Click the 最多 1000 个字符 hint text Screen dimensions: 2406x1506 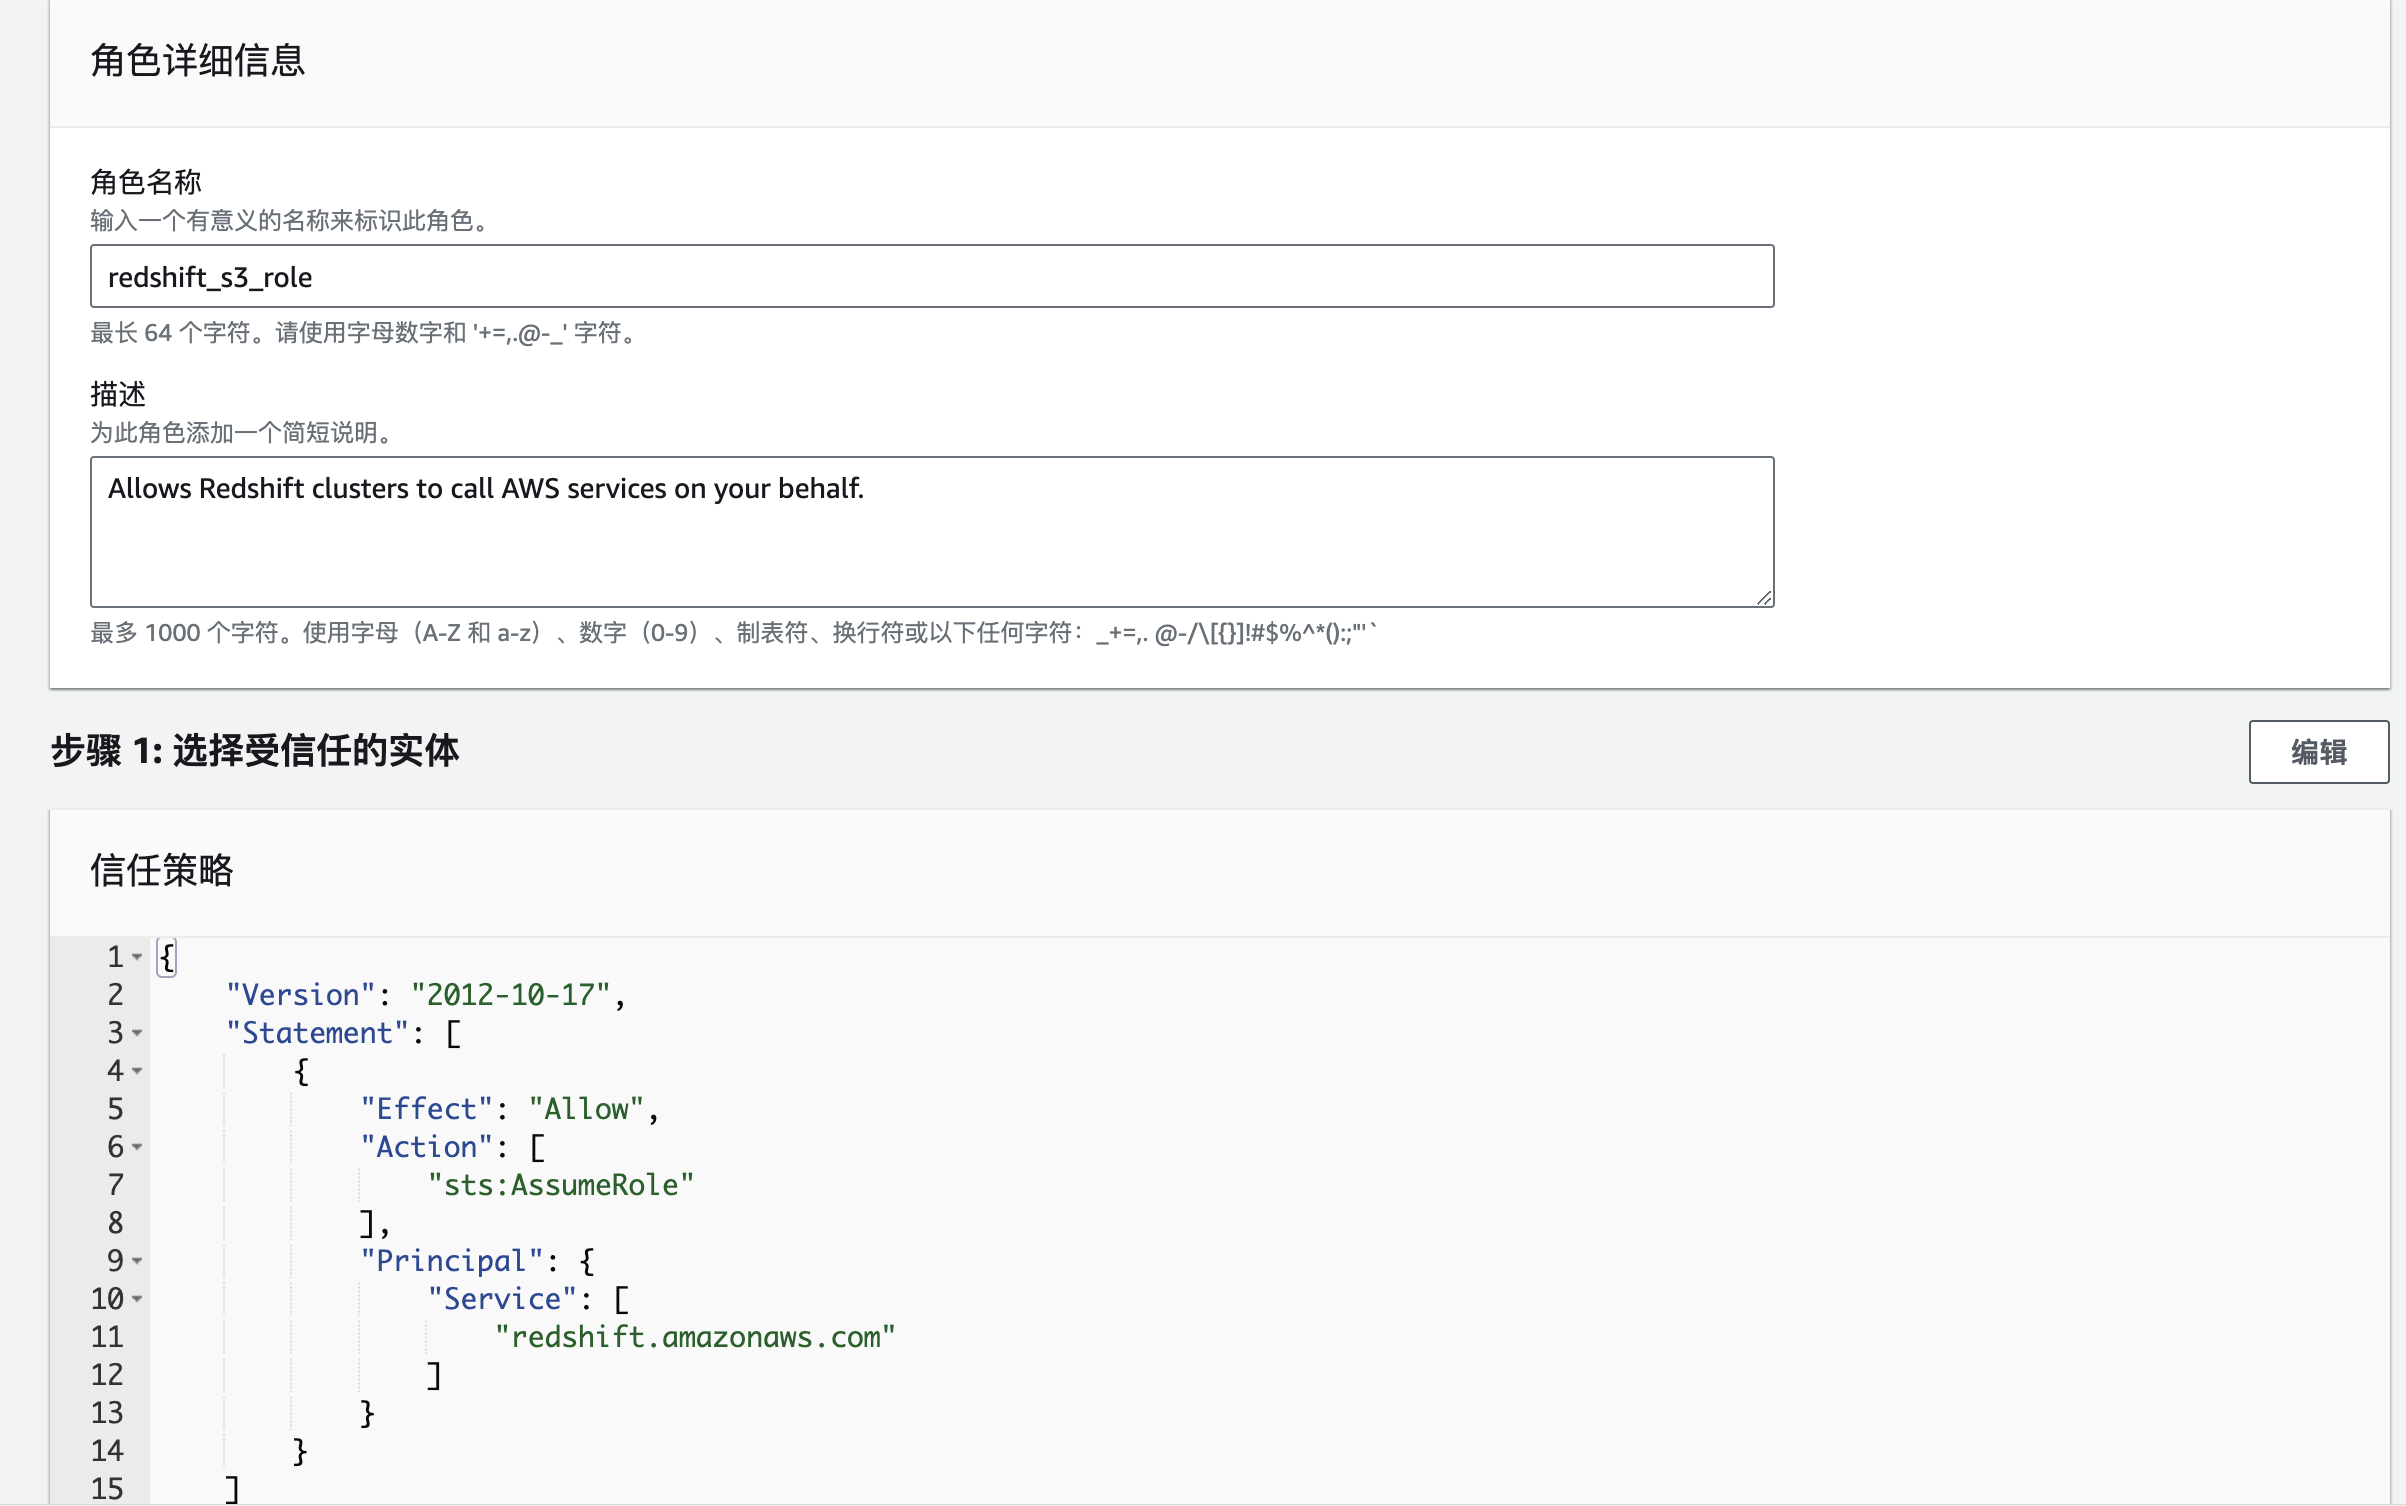[x=734, y=632]
